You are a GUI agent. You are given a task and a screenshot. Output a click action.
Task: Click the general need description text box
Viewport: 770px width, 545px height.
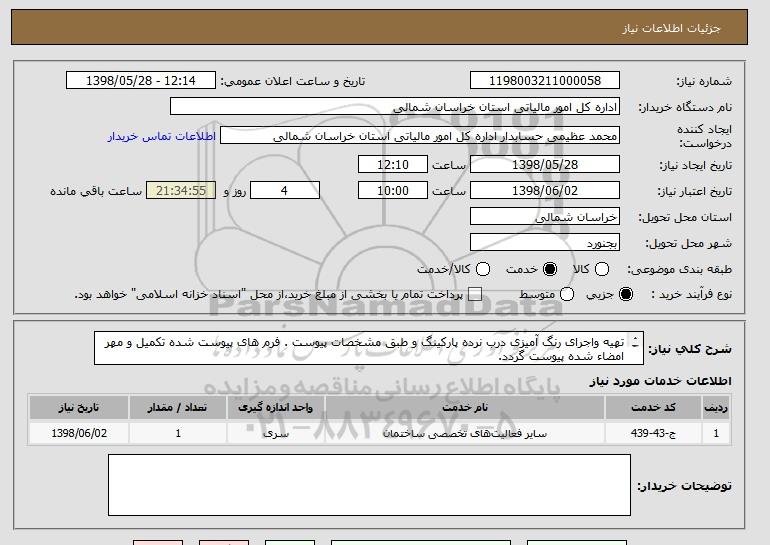coord(369,349)
